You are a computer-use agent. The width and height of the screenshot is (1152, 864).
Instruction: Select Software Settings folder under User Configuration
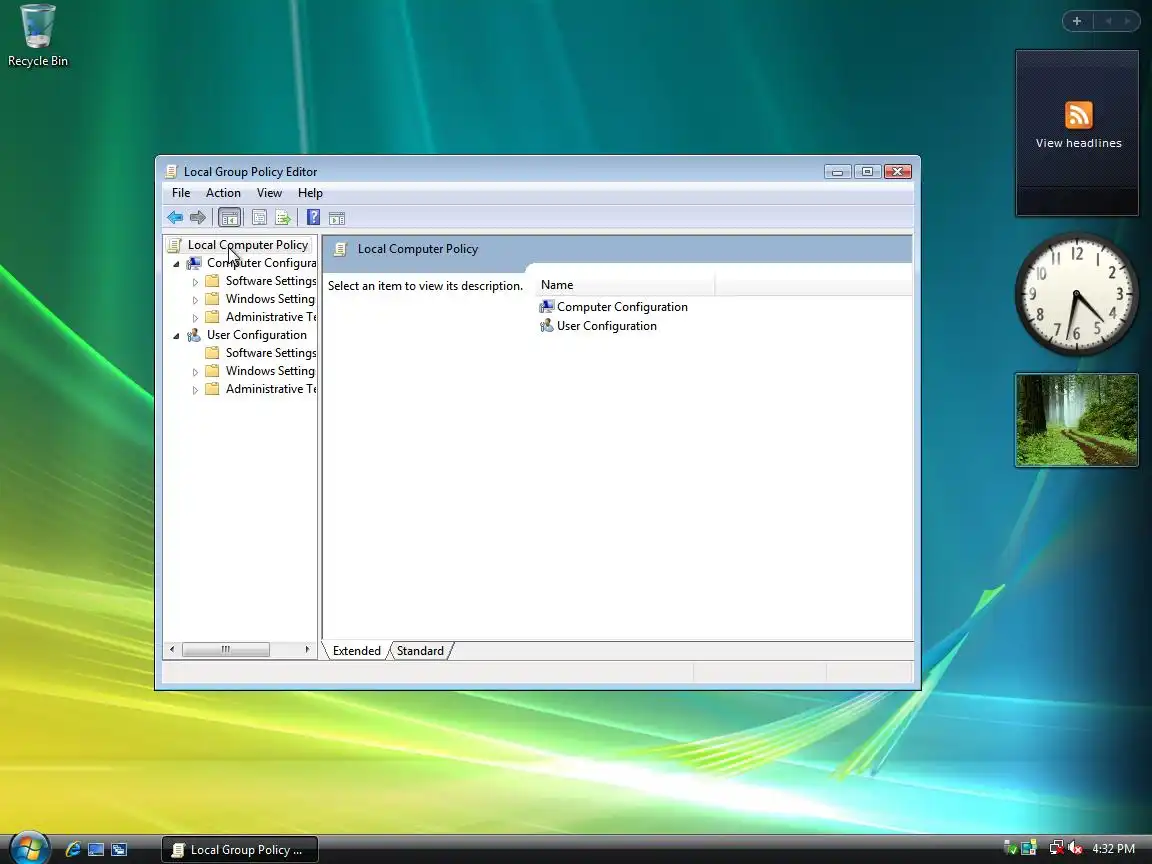(270, 353)
